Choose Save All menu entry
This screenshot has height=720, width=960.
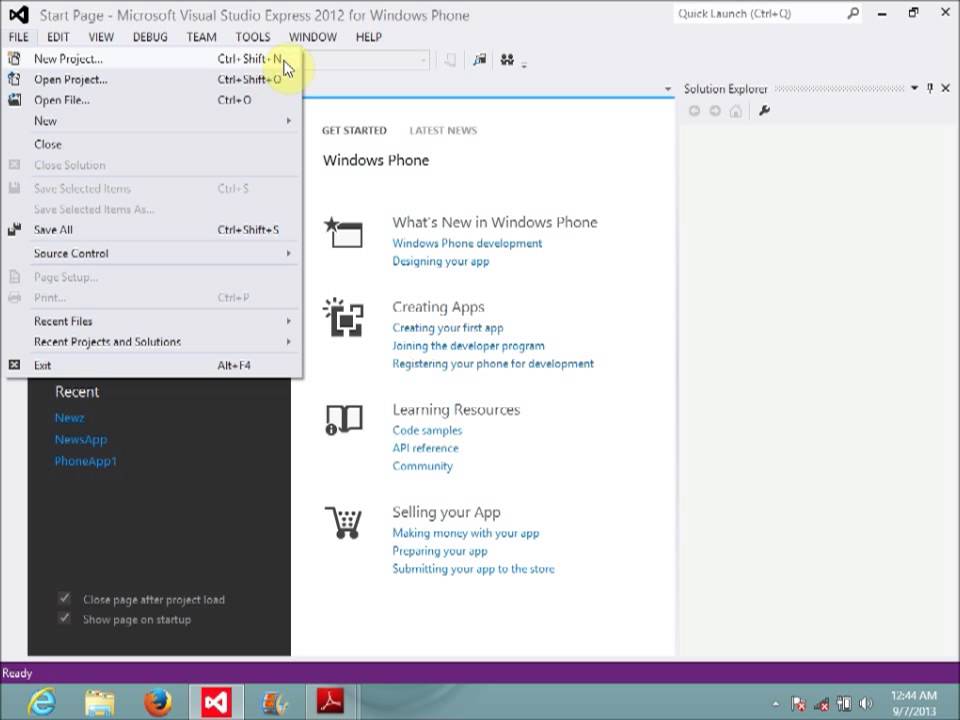[x=153, y=230]
